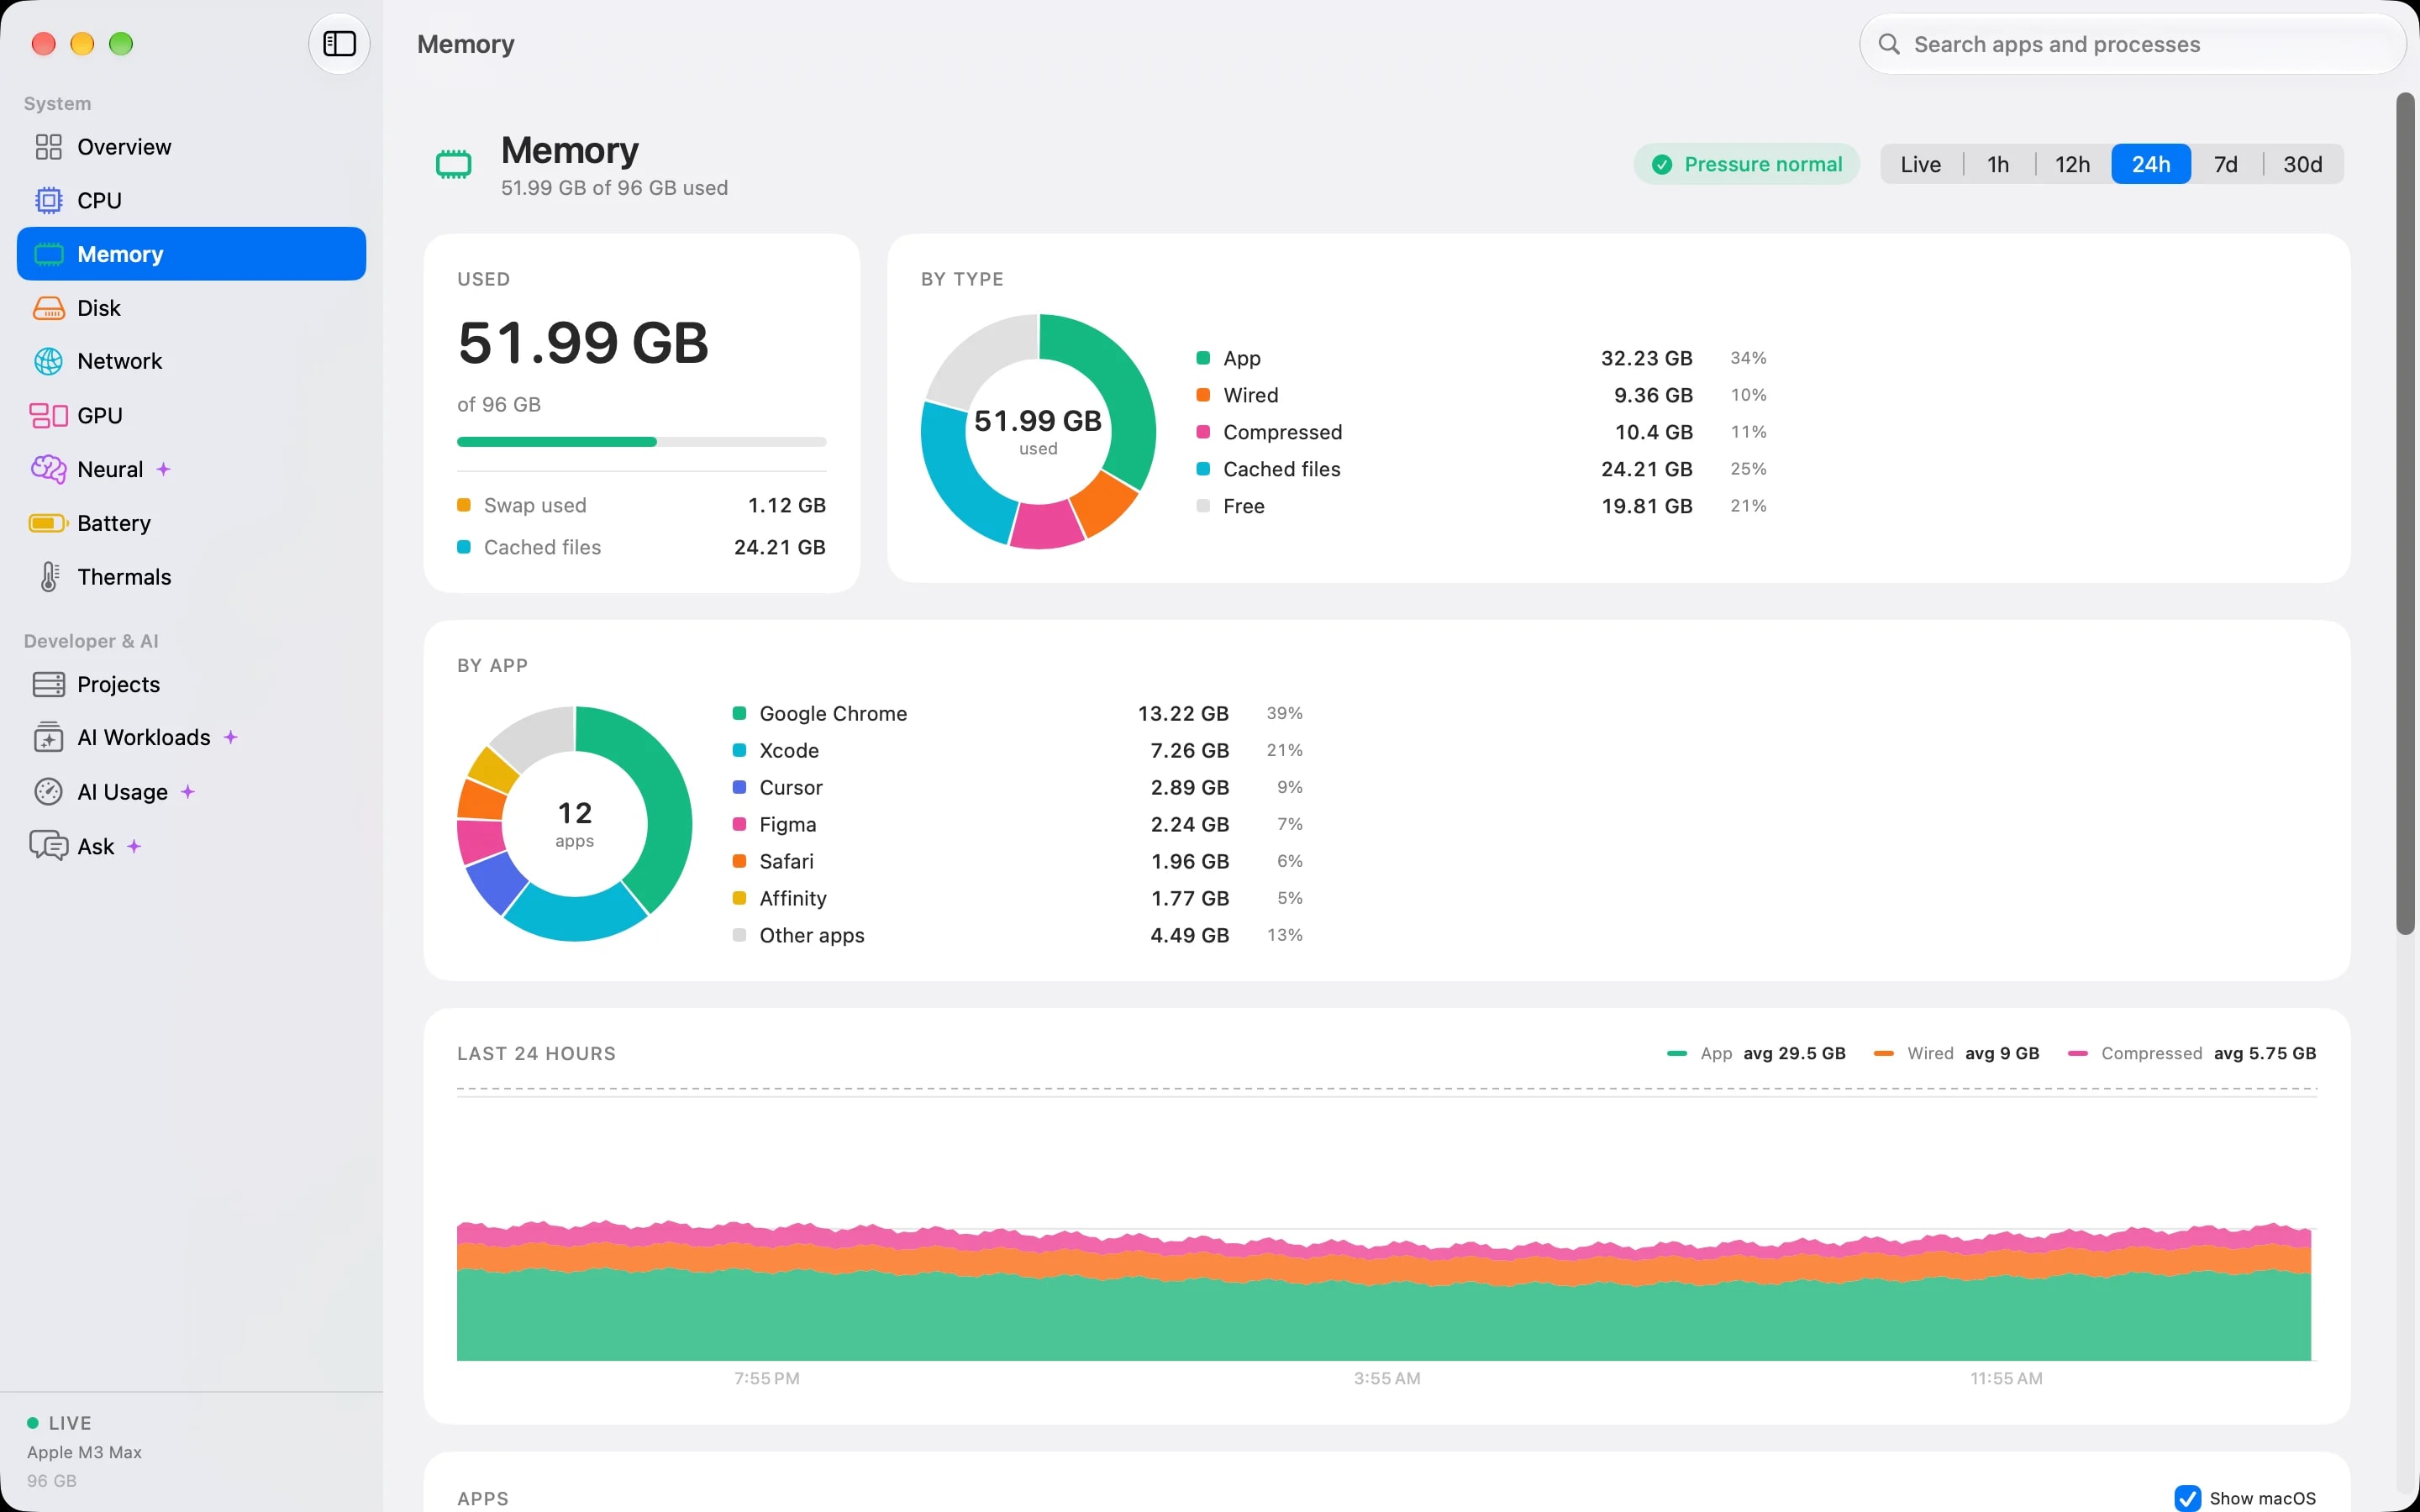Click the green Memory chip icon in header

click(454, 164)
